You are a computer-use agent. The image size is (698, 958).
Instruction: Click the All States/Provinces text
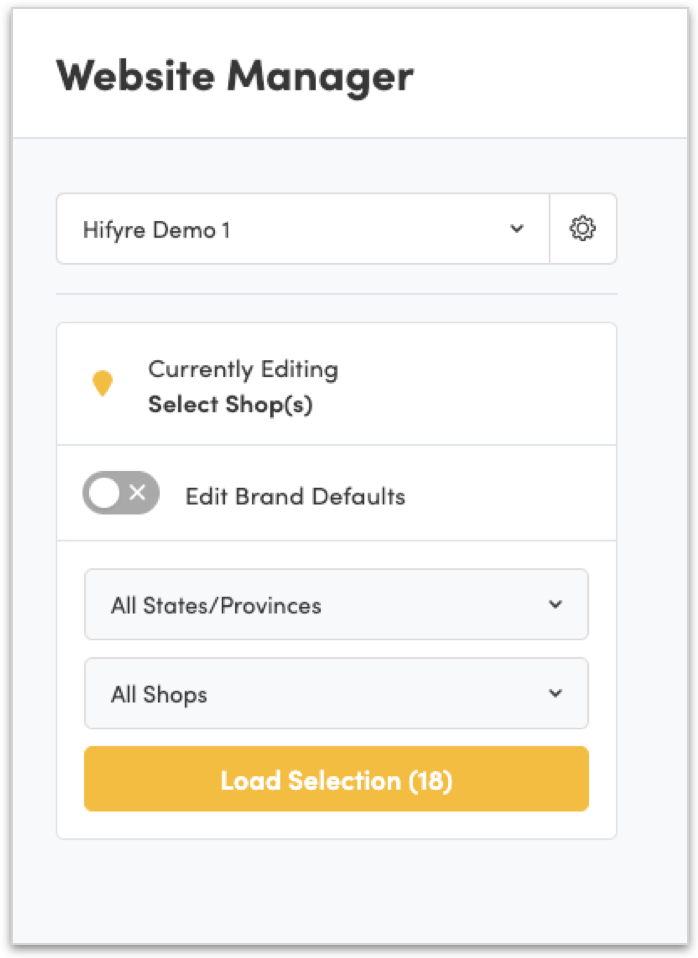coord(216,606)
